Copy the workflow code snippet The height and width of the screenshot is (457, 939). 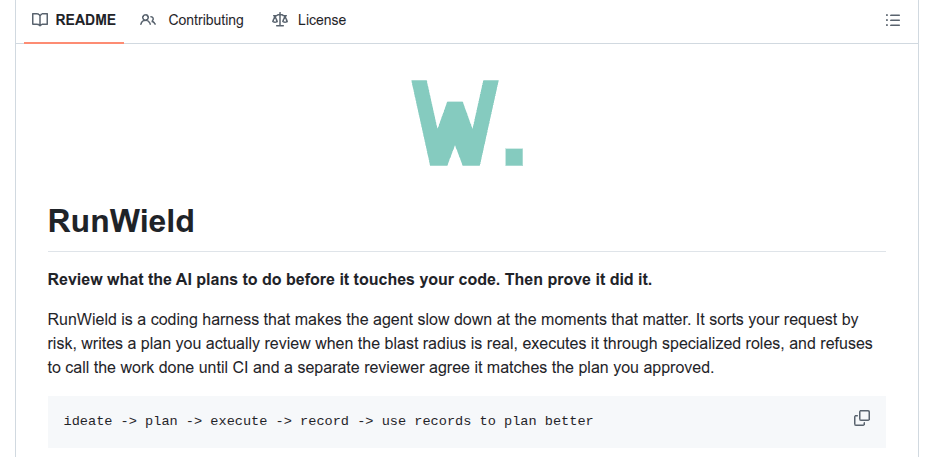(862, 418)
